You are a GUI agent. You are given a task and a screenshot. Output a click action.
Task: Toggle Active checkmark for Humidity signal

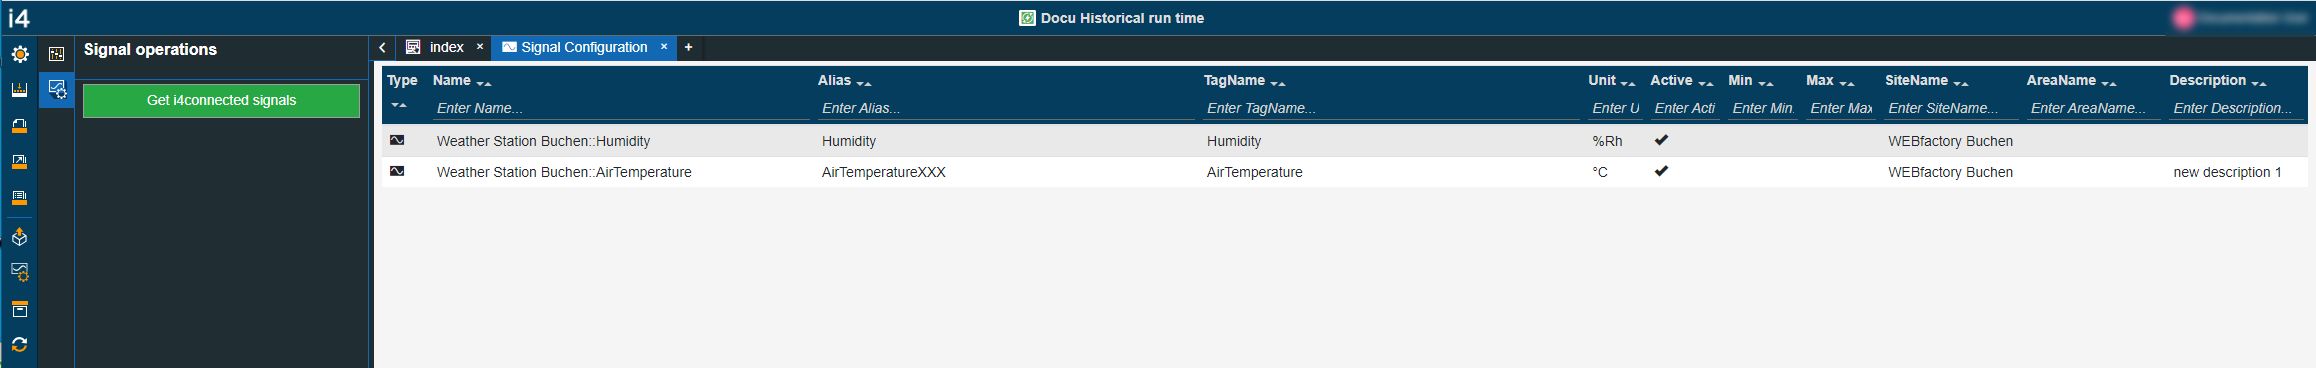click(x=1661, y=140)
